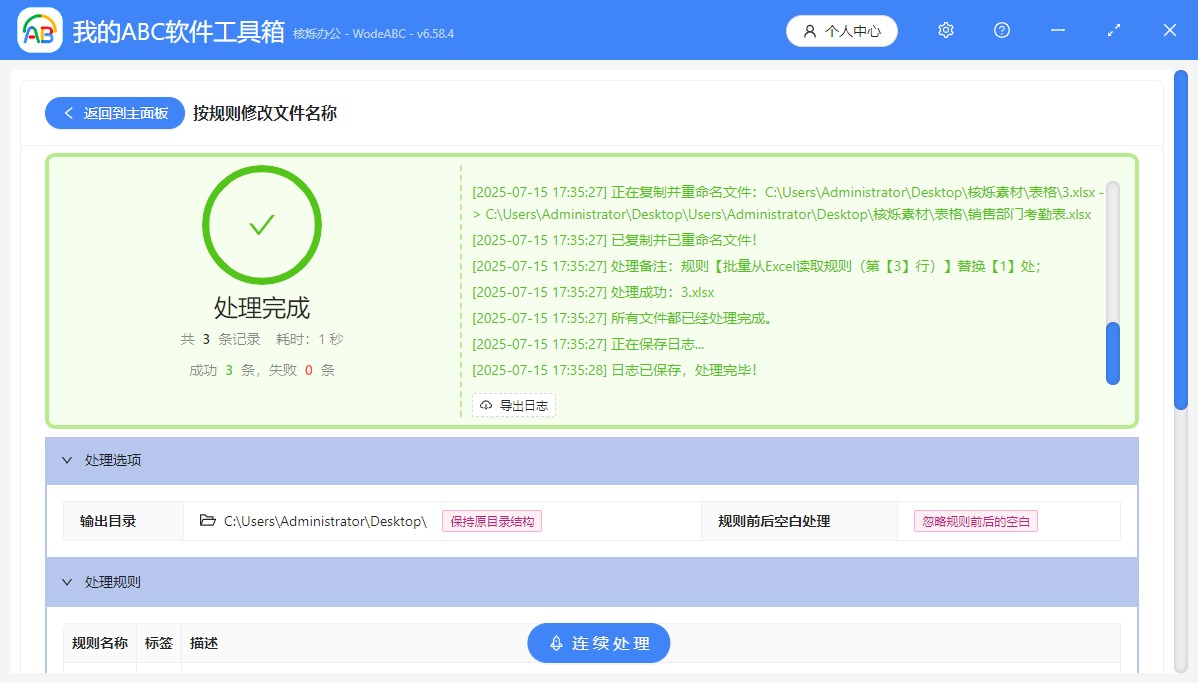
Task: Click the log panel scrollbar
Action: (x=1112, y=350)
